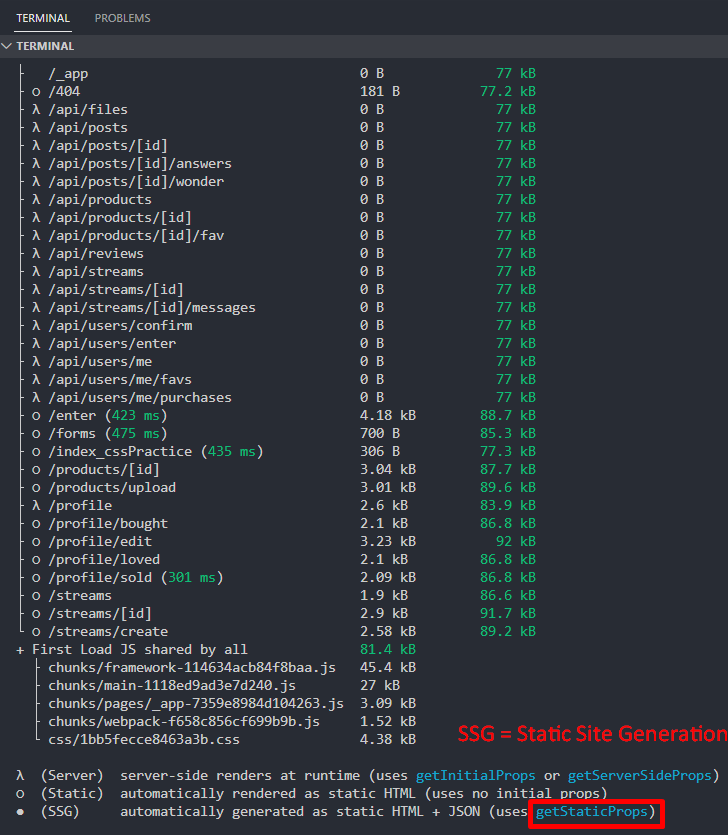Click the 91.7 kB size value
Screen dimensions: 728x835
click(x=508, y=613)
